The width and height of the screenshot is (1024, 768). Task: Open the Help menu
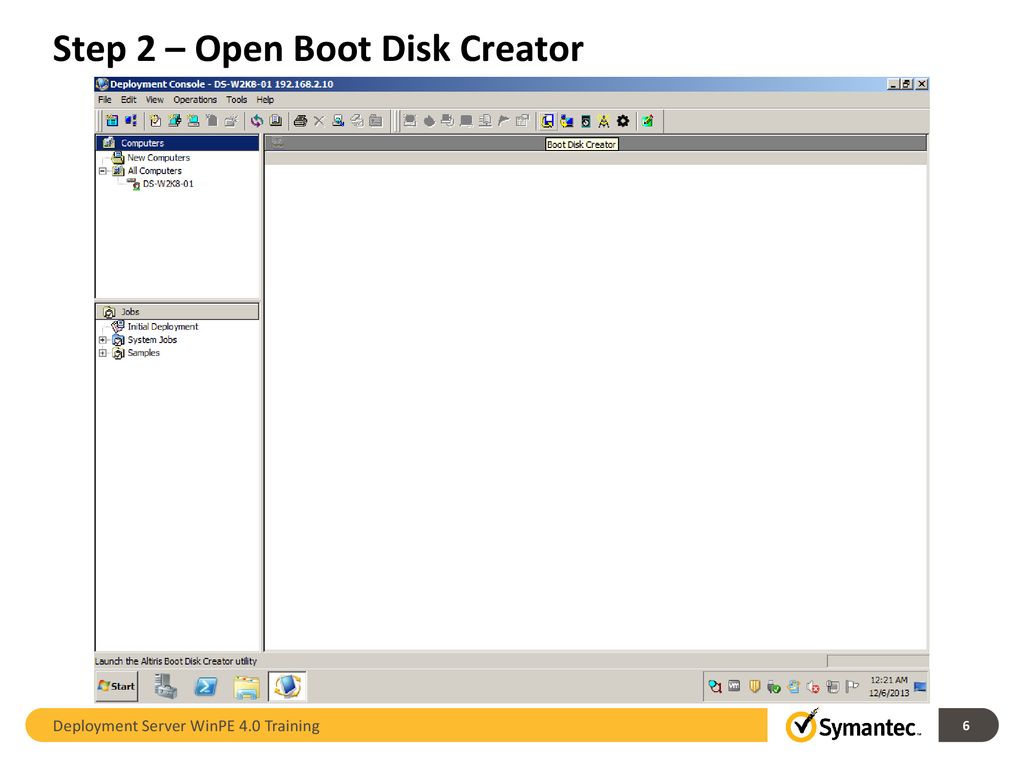[265, 100]
